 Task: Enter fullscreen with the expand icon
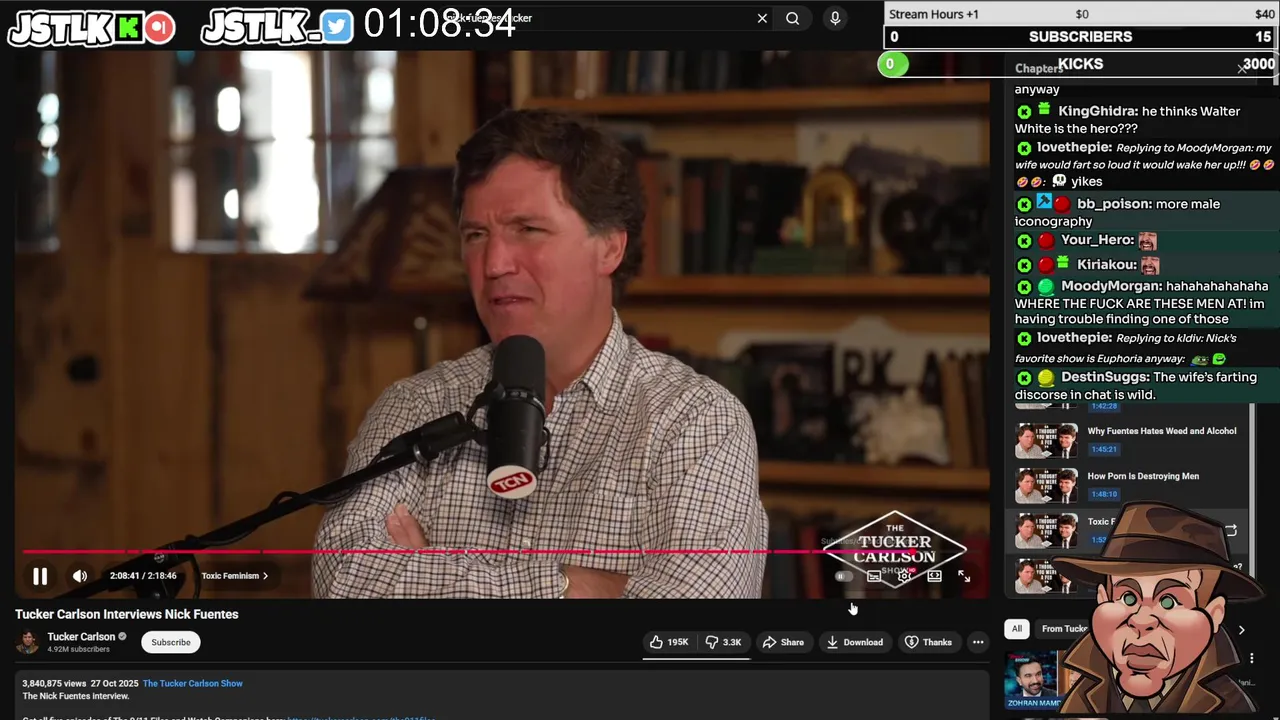coord(964,576)
